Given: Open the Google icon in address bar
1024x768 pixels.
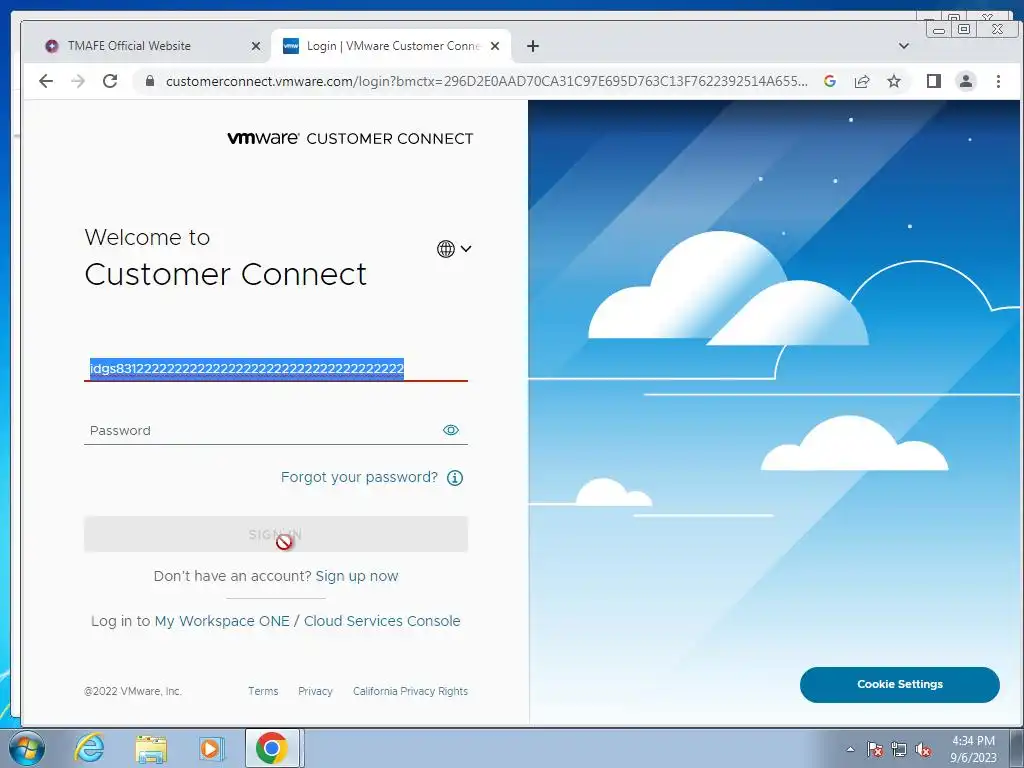Looking at the screenshot, I should point(830,81).
